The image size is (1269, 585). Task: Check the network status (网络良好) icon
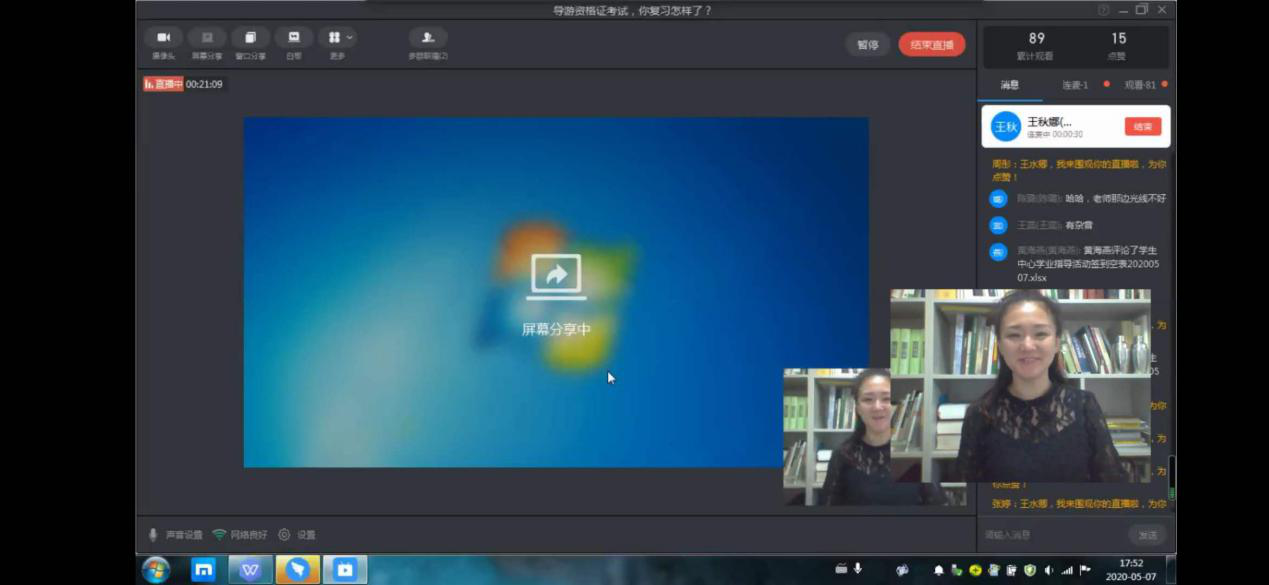point(219,535)
